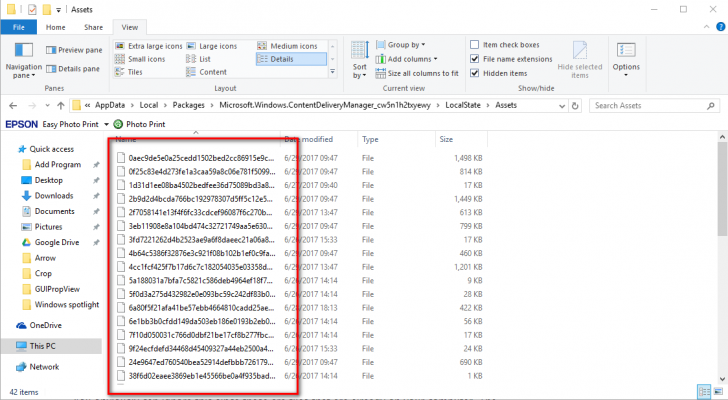728x400 pixels.
Task: Click the Properties quick access toolbar icon
Action: 32,9
